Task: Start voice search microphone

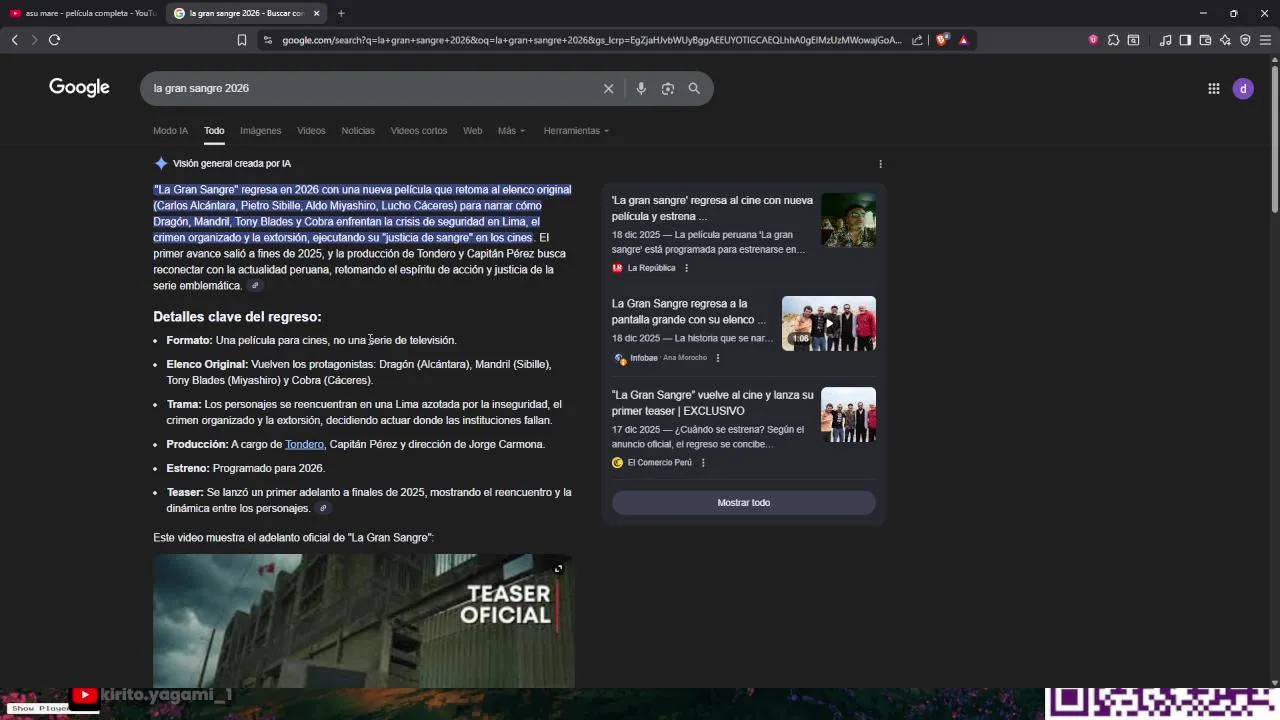Action: pos(641,88)
